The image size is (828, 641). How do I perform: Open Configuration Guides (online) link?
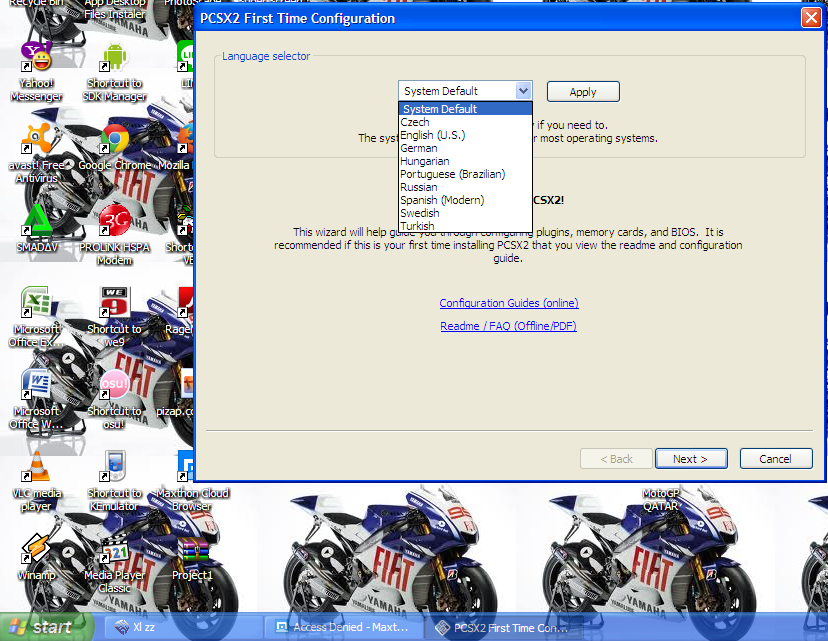coord(509,303)
